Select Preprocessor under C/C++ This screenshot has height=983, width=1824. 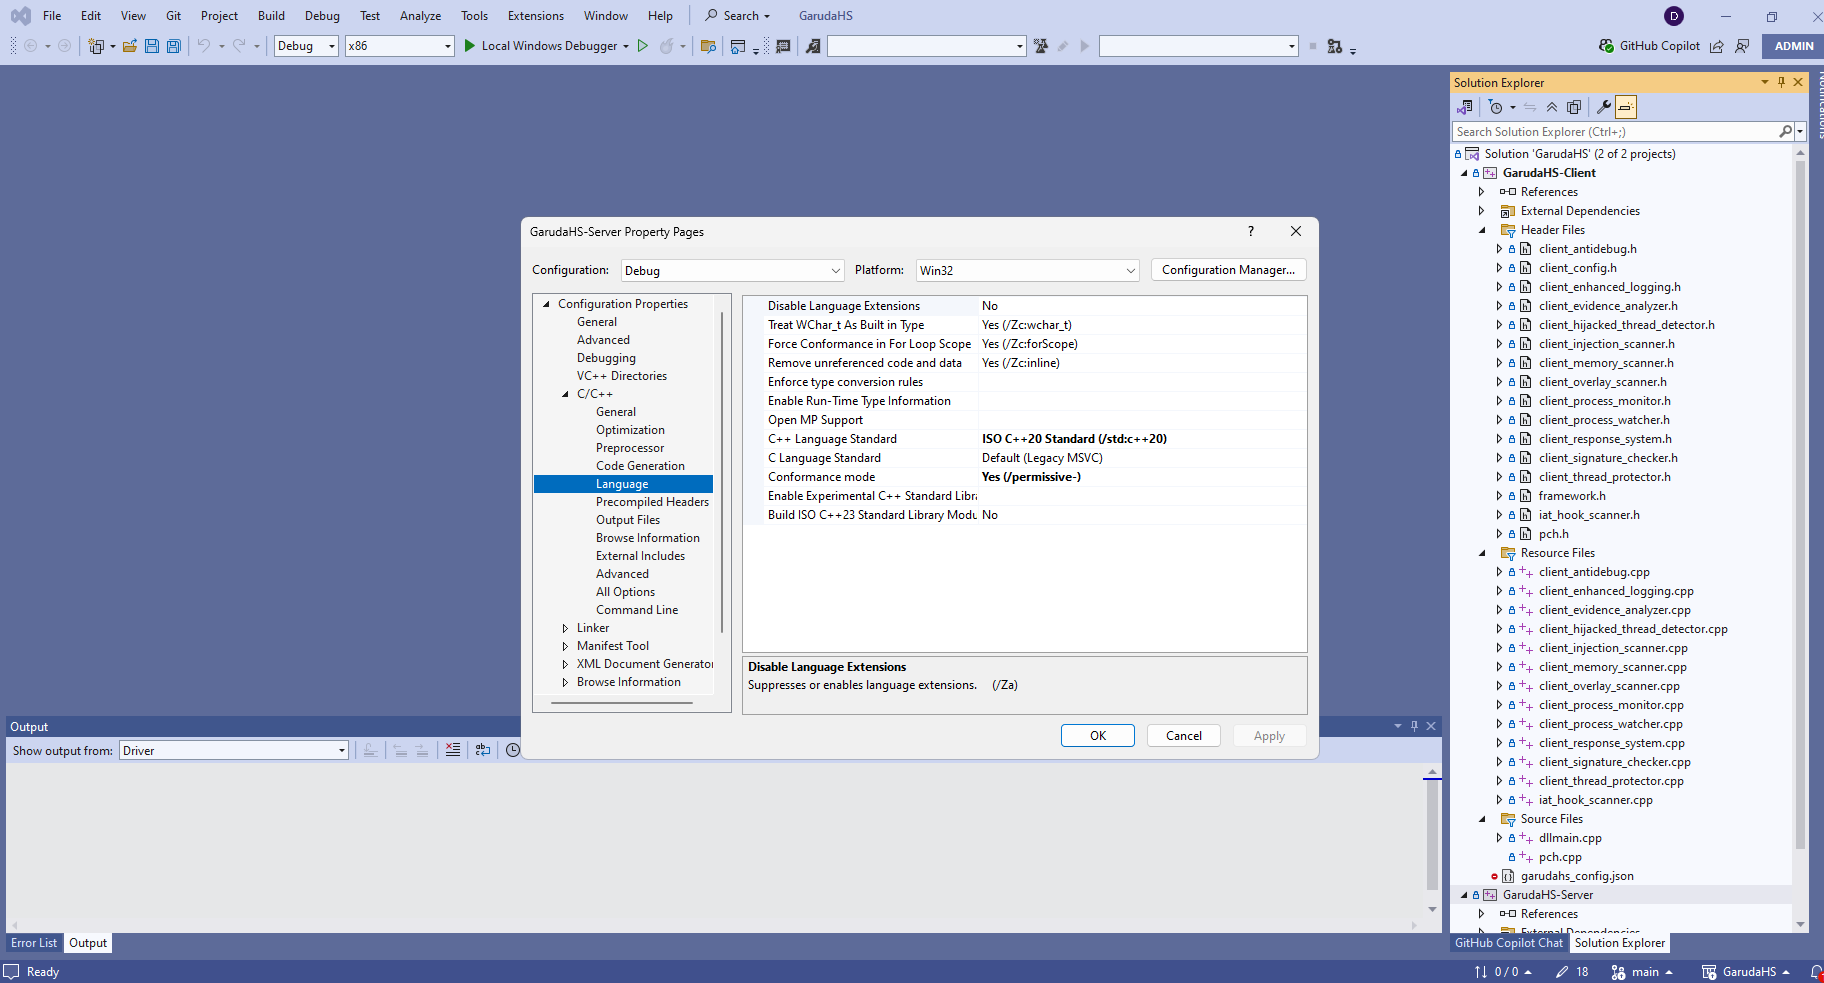coord(630,448)
